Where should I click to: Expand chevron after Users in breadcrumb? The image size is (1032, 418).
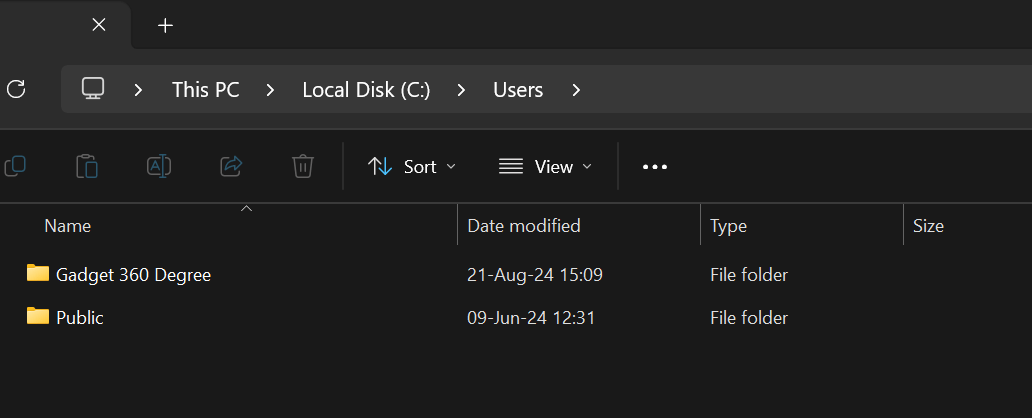coord(575,90)
